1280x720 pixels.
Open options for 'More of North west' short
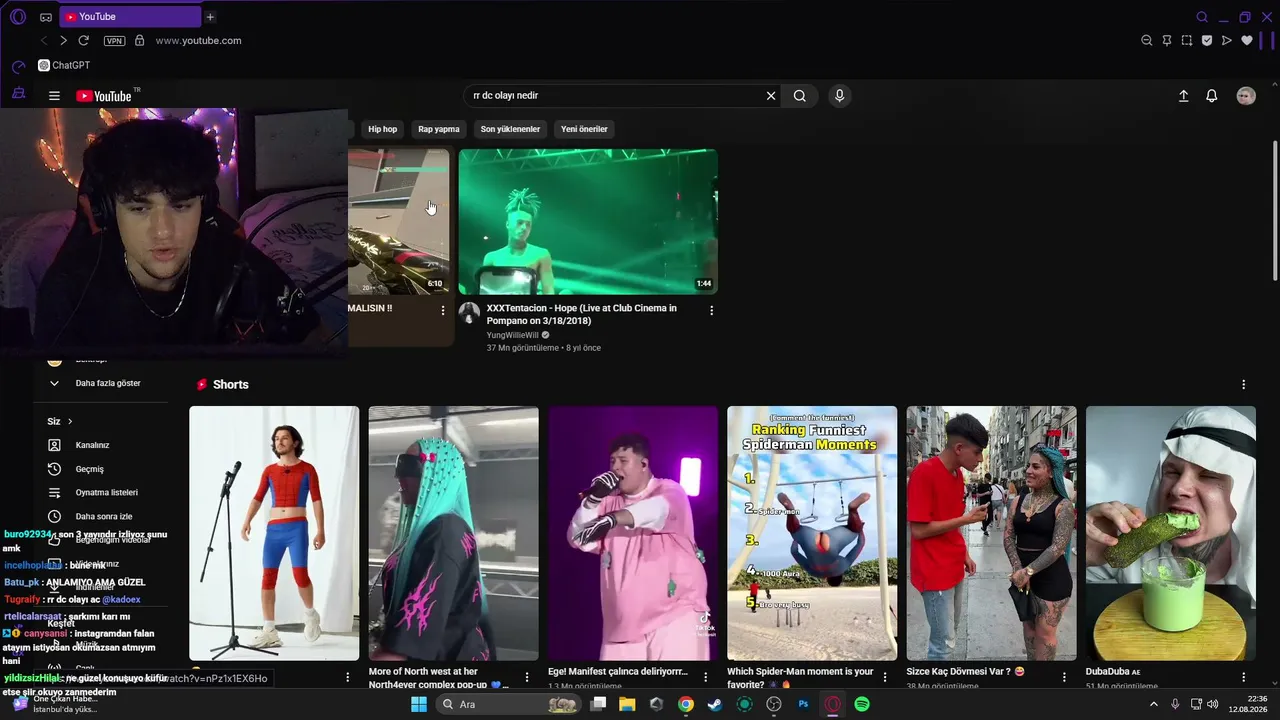[x=527, y=677]
